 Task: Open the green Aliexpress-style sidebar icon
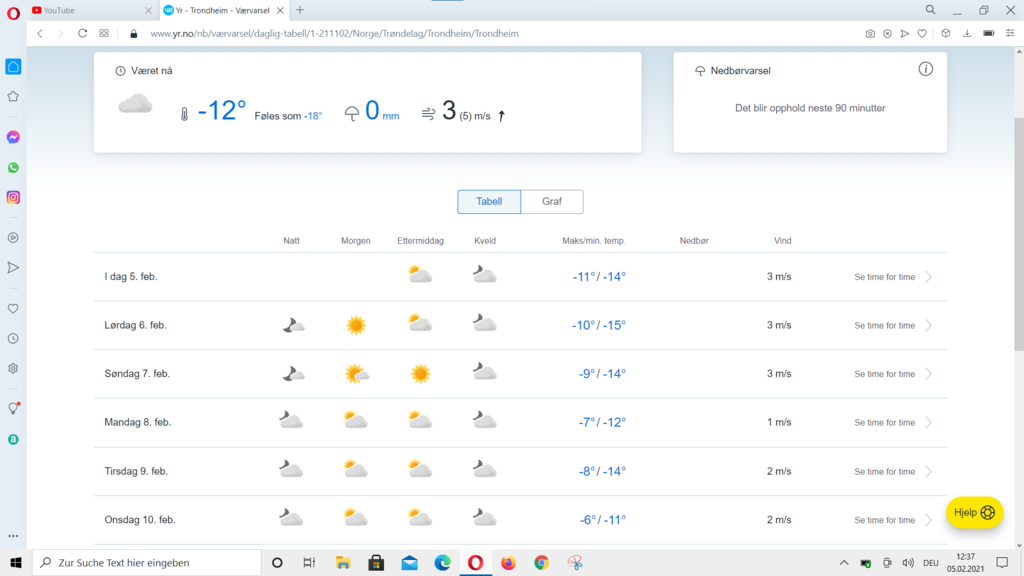(13, 440)
